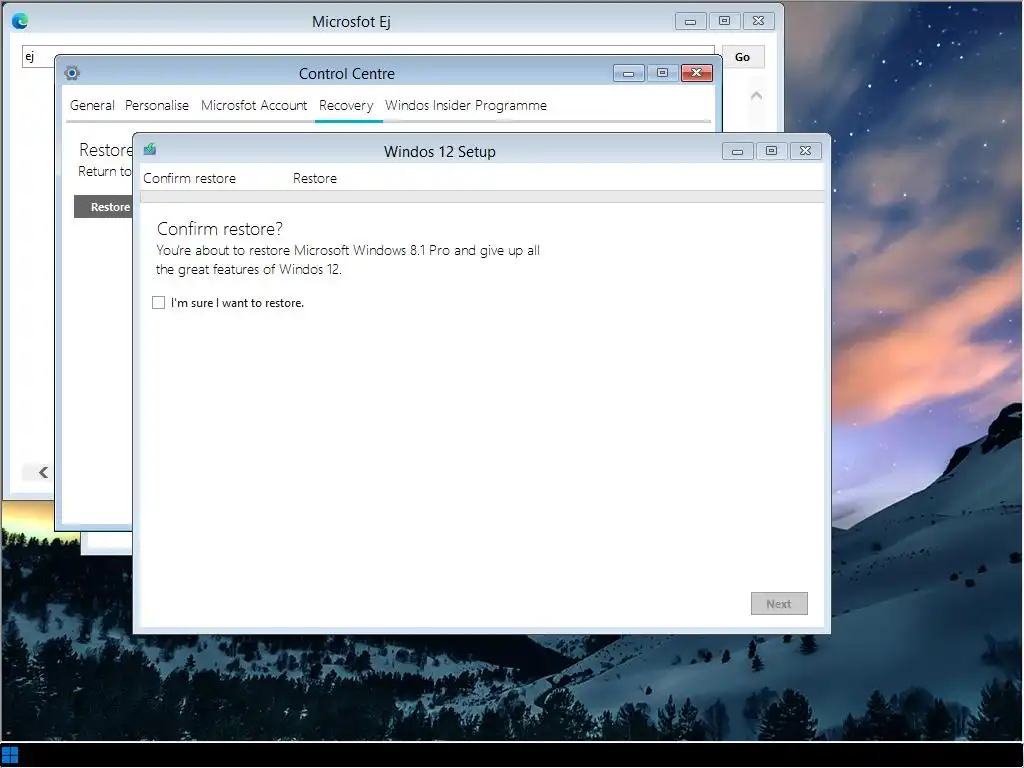Maximize the Windos 12 Setup window
1024x768 pixels.
tap(771, 151)
